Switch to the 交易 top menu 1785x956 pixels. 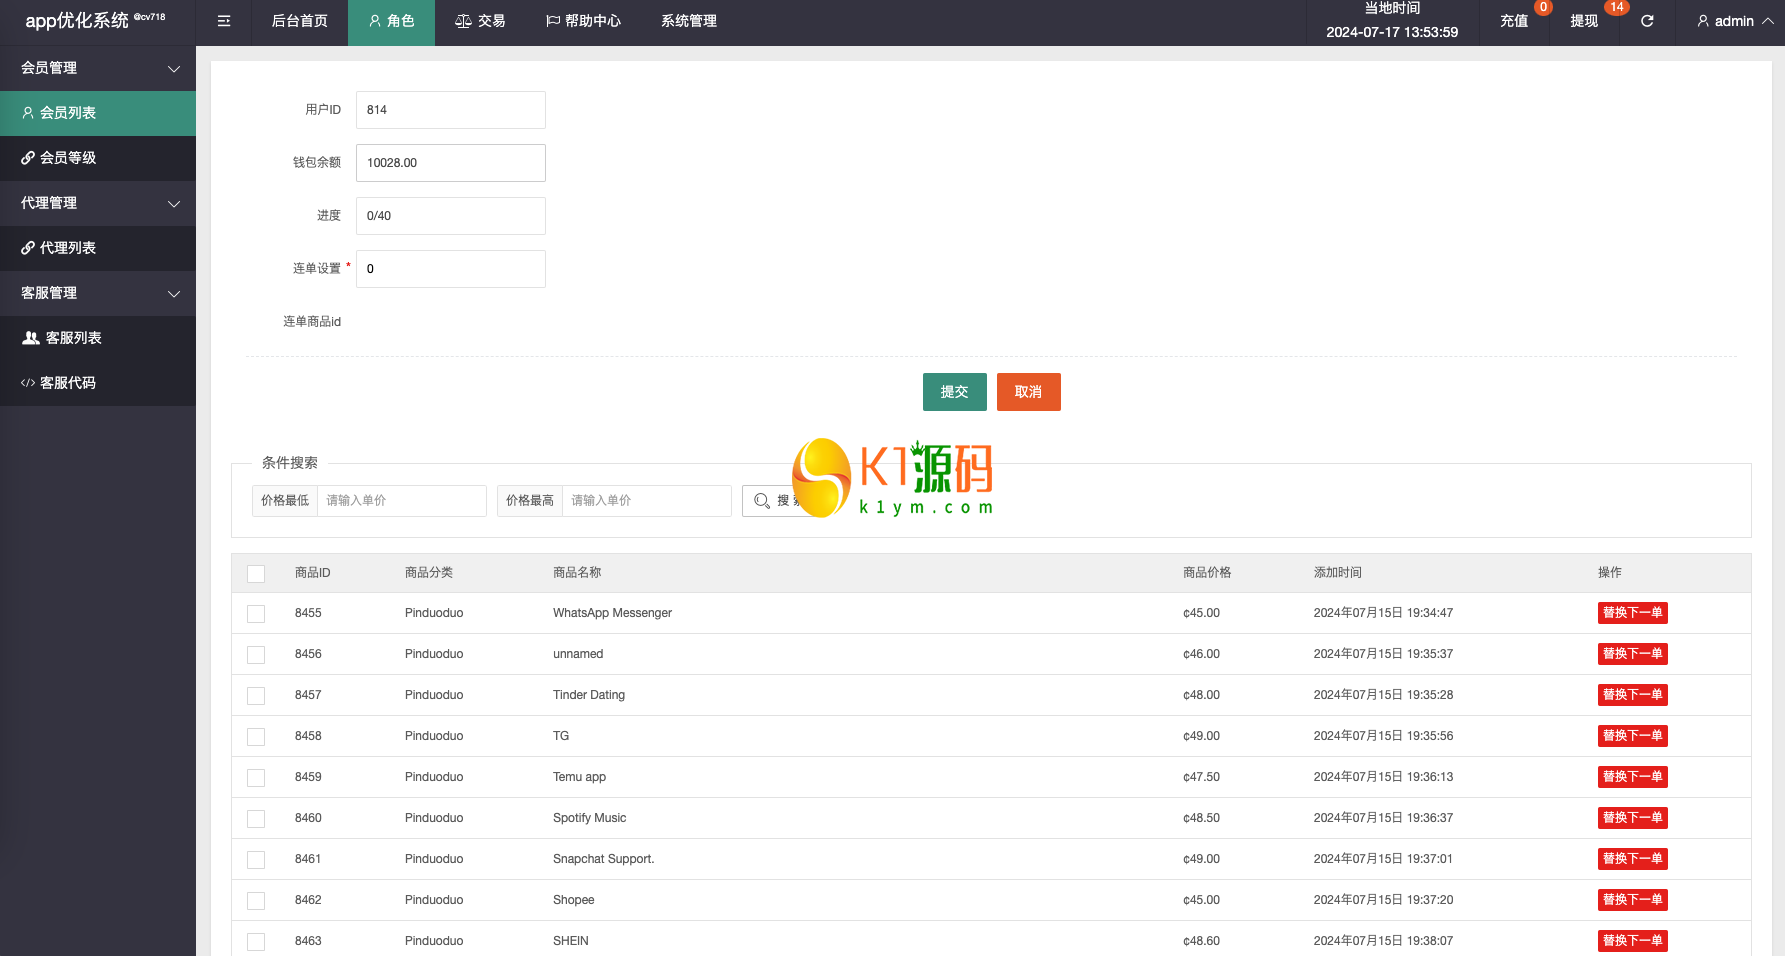click(480, 21)
